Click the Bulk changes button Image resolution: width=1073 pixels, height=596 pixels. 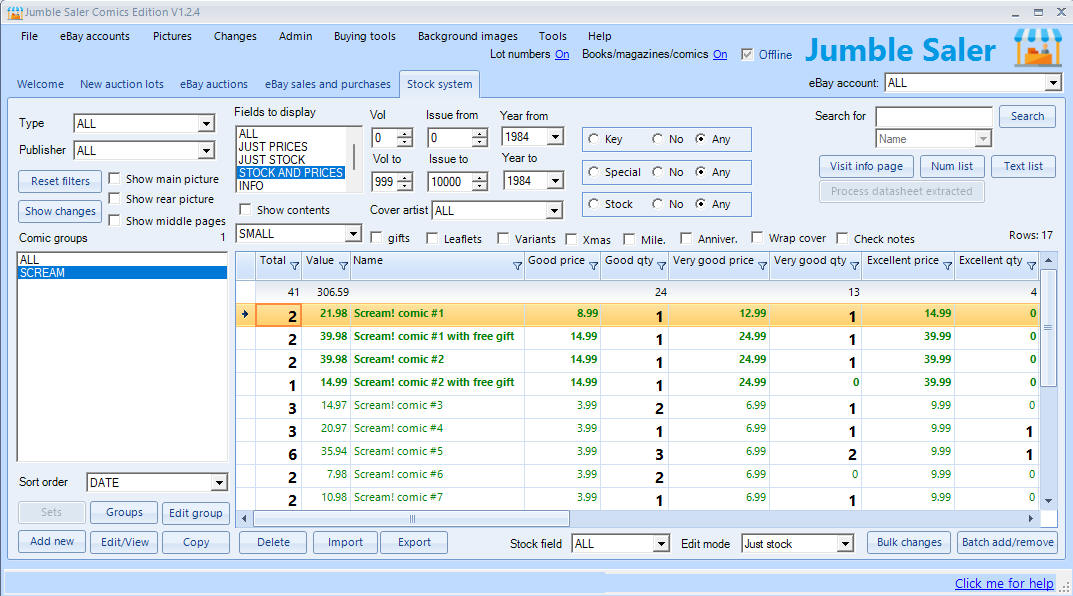(909, 542)
